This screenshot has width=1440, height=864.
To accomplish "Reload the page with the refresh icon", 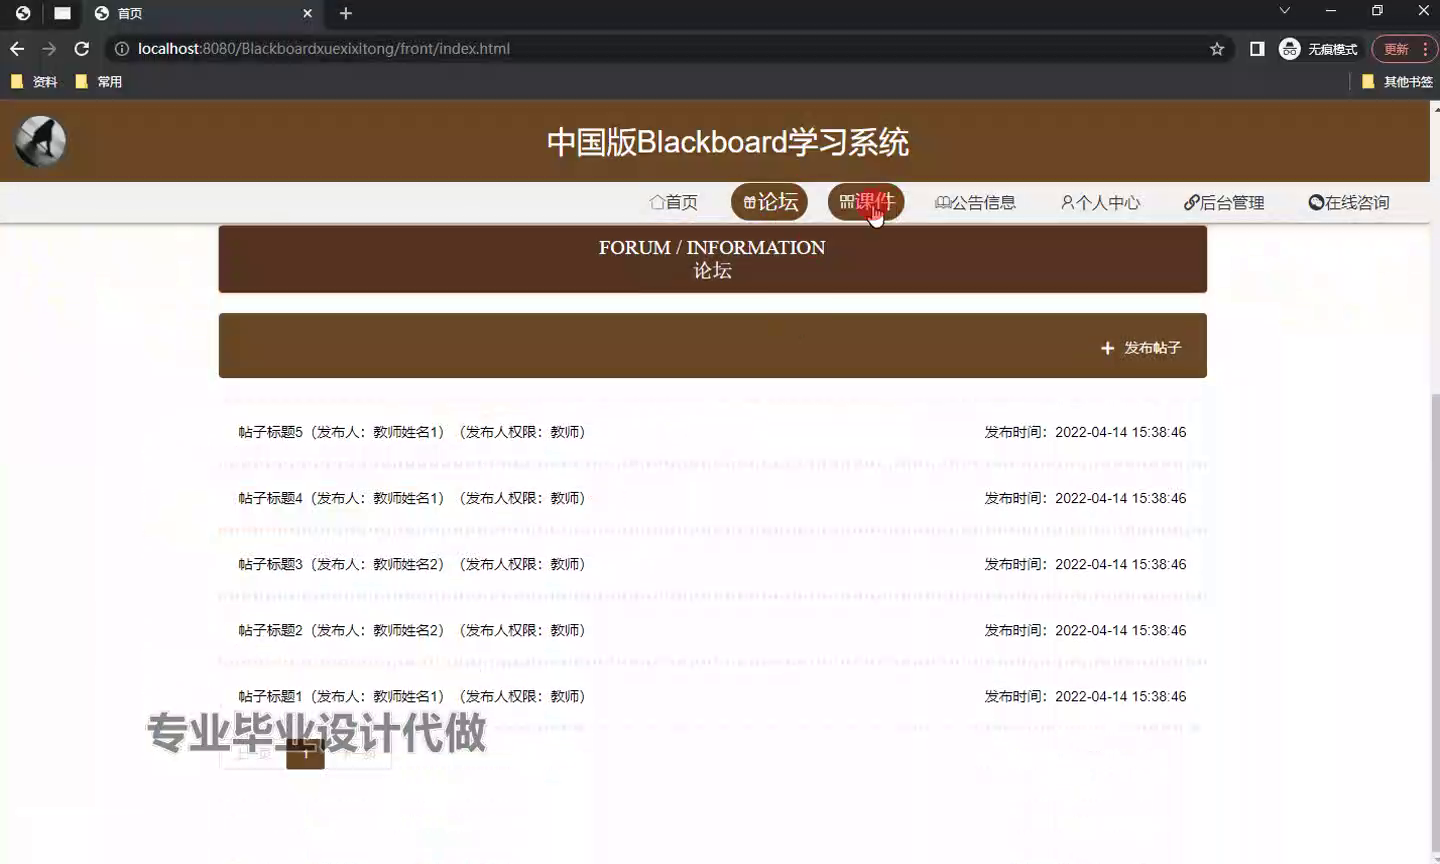I will [x=82, y=49].
